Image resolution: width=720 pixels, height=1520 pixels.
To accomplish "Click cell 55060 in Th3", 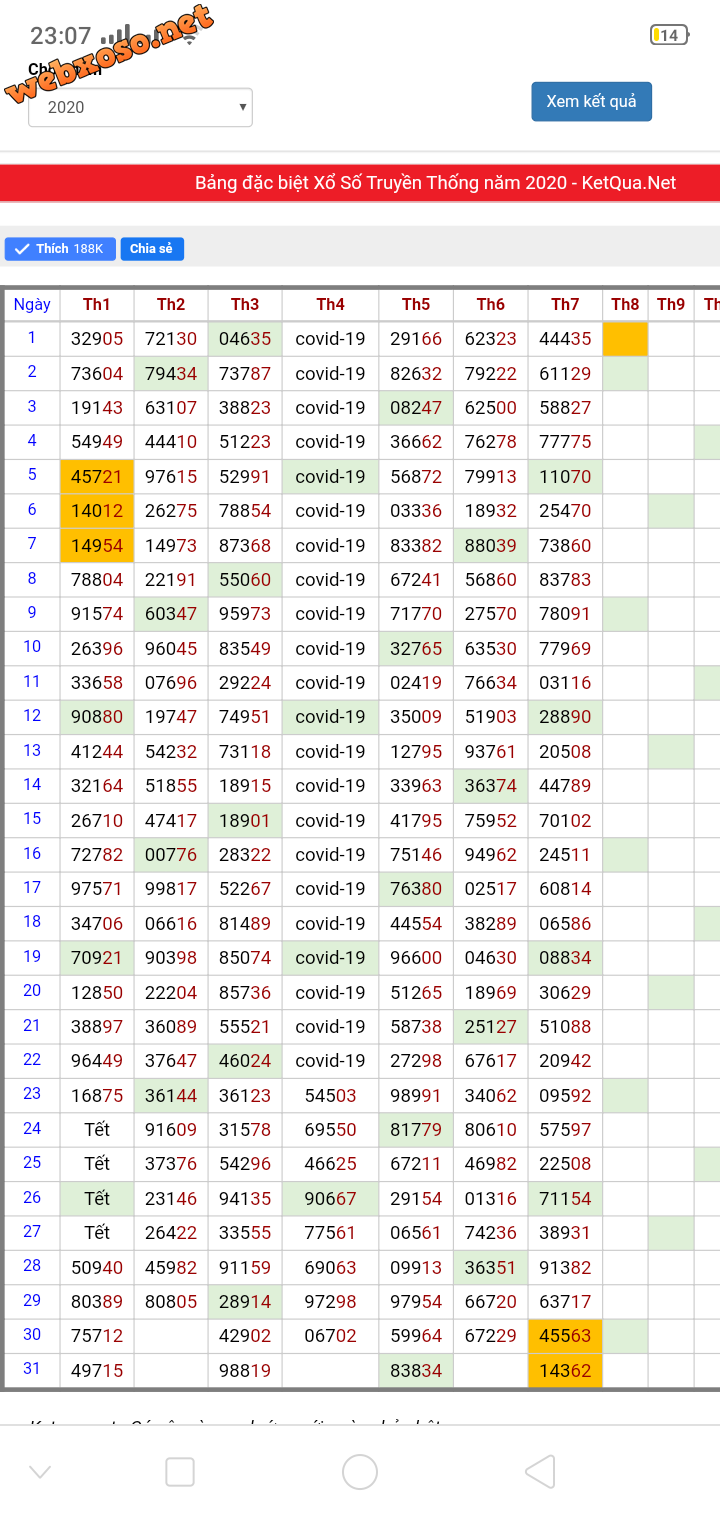I will pyautogui.click(x=245, y=579).
